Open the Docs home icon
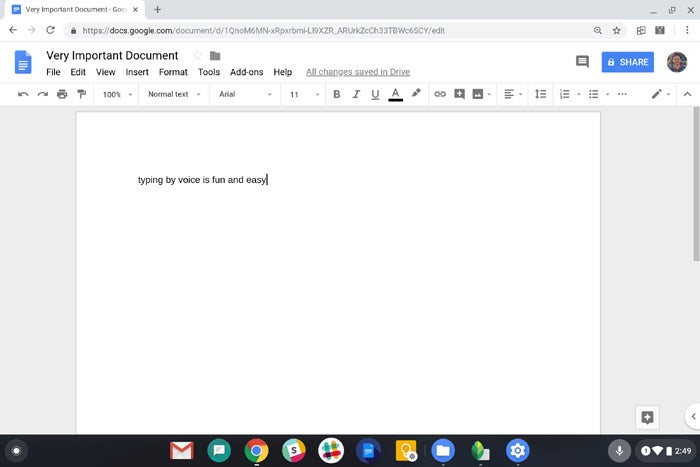 click(23, 62)
